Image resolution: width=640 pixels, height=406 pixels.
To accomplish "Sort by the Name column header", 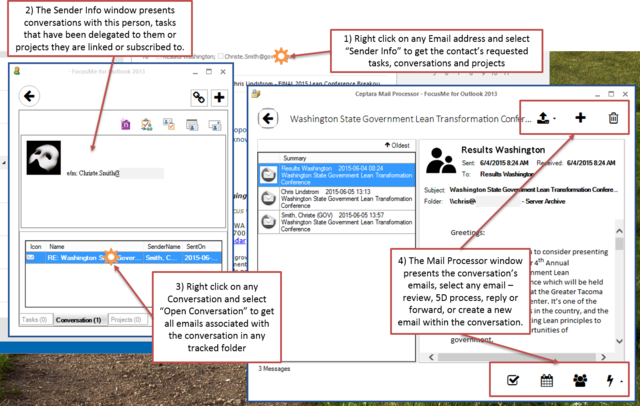I will [x=57, y=246].
